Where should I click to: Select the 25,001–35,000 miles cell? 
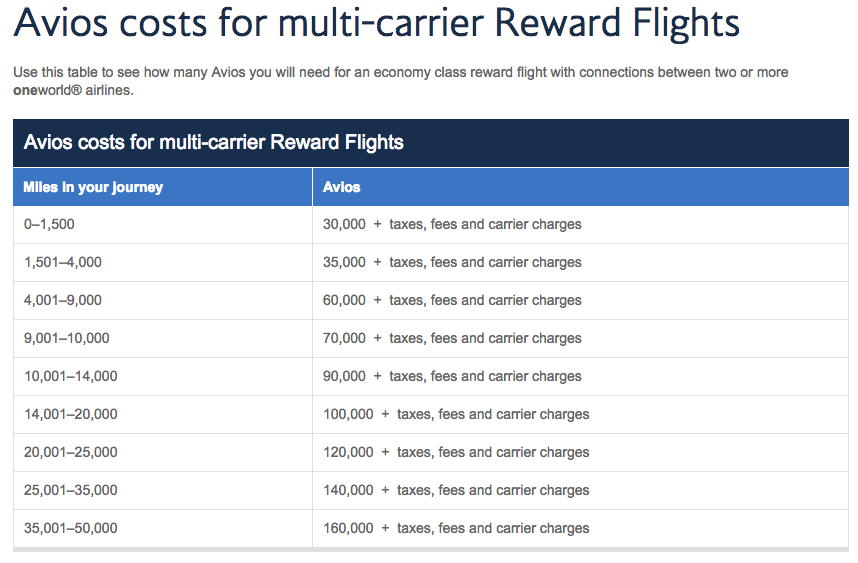coord(163,491)
